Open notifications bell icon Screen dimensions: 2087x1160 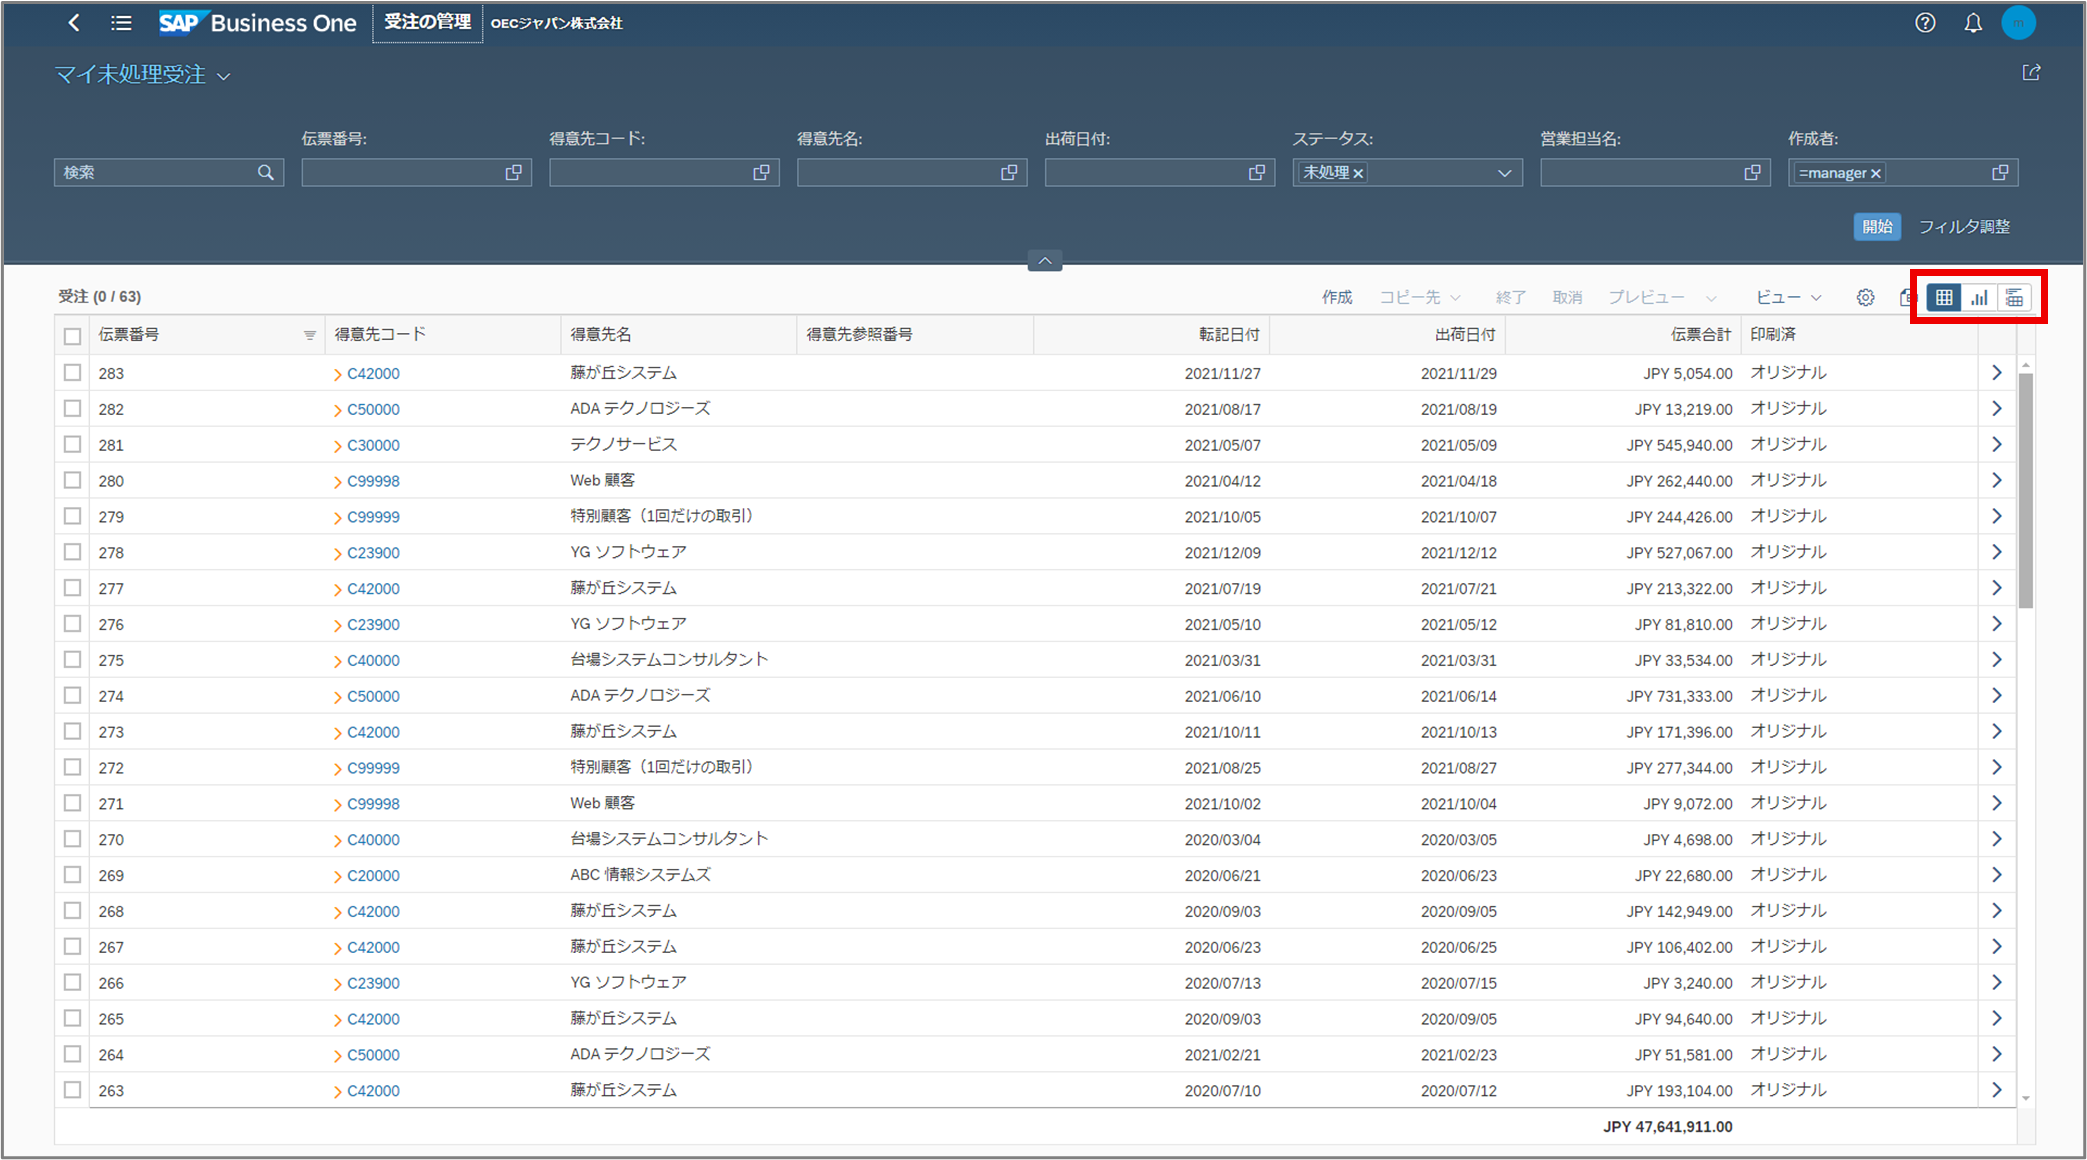click(x=1972, y=23)
